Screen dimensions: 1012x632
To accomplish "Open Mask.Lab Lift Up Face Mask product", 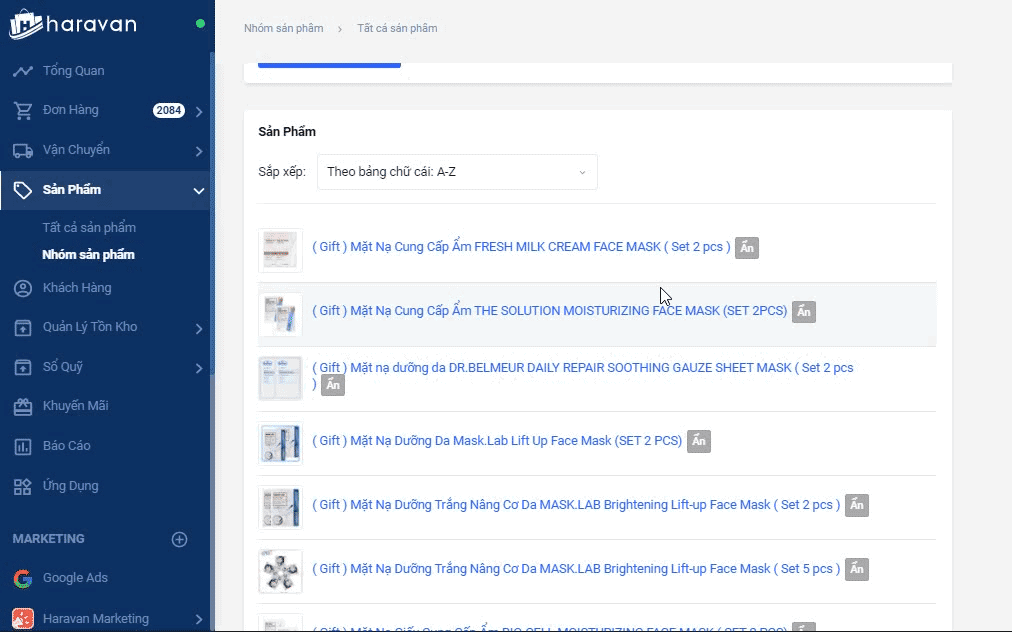I will pos(497,441).
